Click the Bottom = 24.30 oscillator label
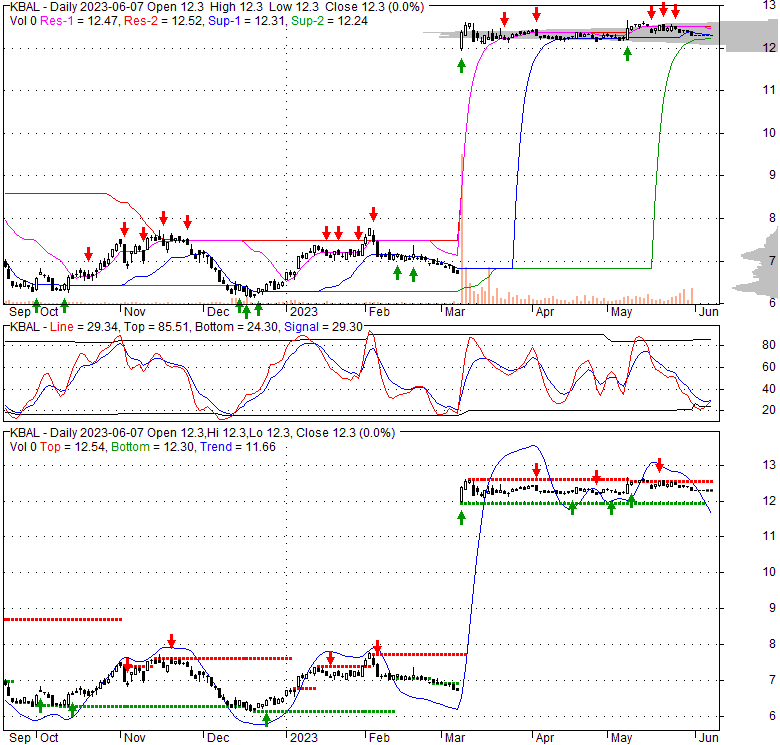The width and height of the screenshot is (780, 745). 236,327
